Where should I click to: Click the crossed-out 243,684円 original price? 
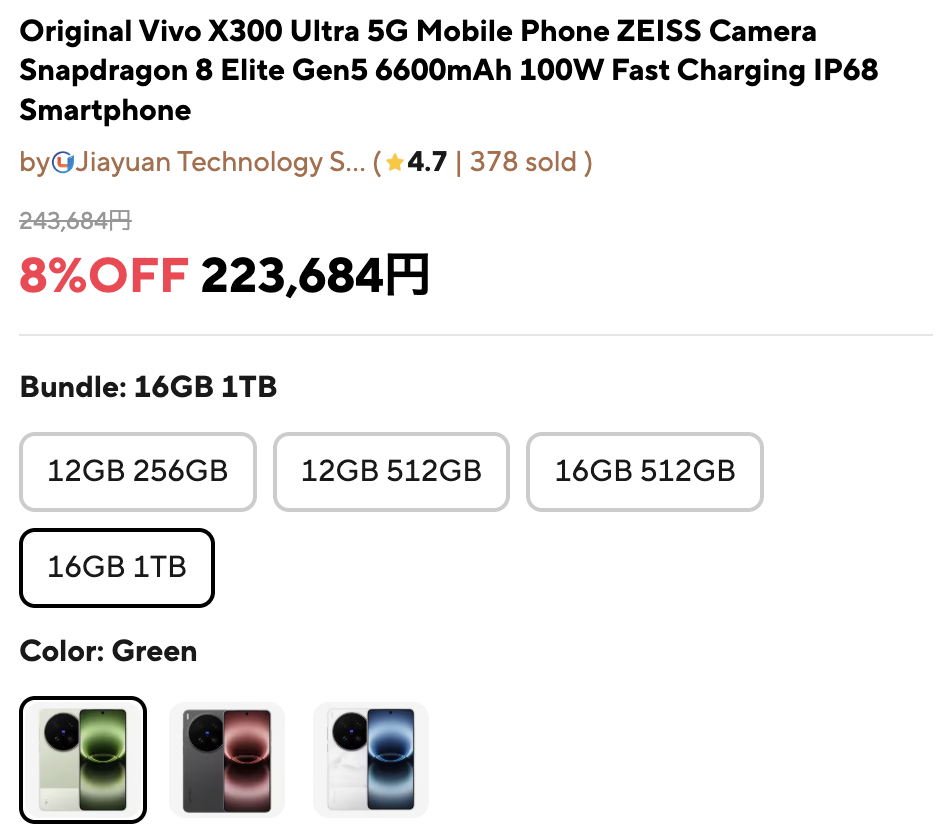tap(75, 221)
